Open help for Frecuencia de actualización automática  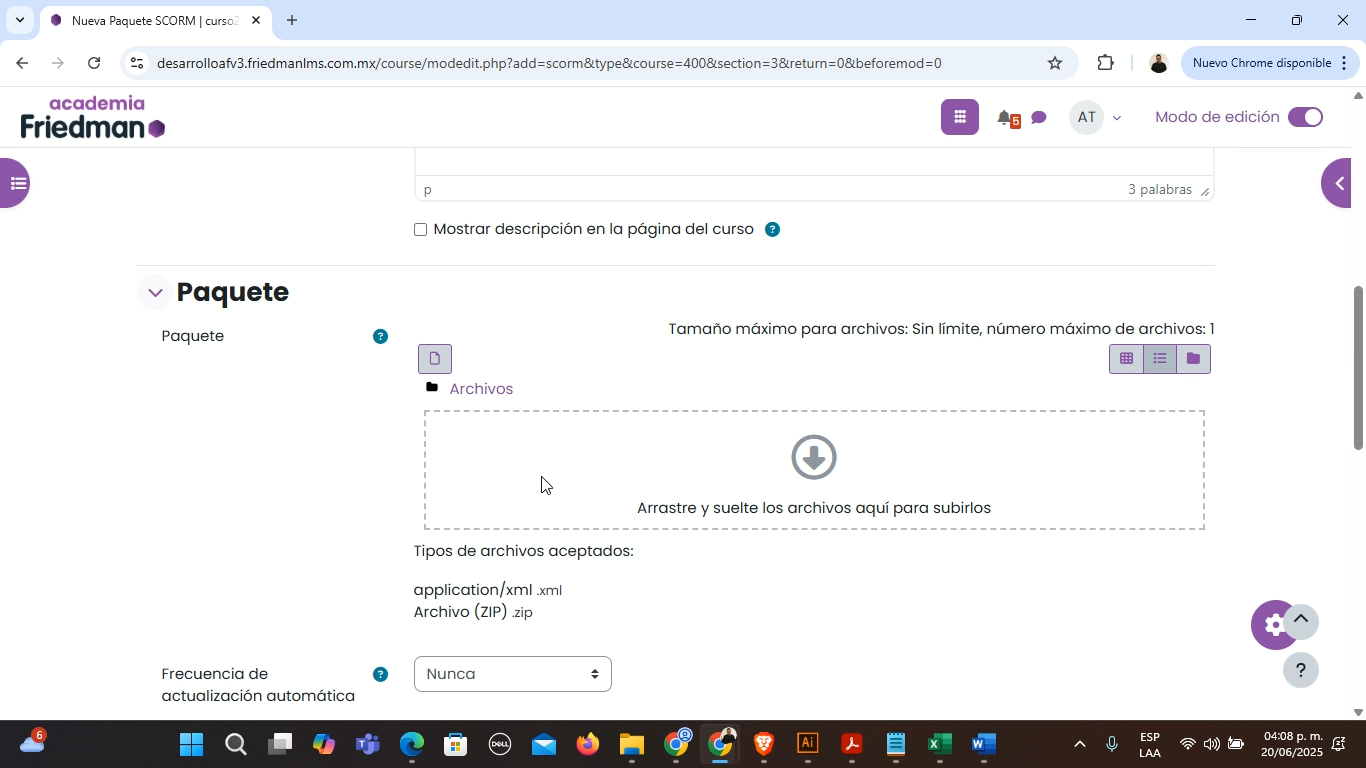pos(380,674)
